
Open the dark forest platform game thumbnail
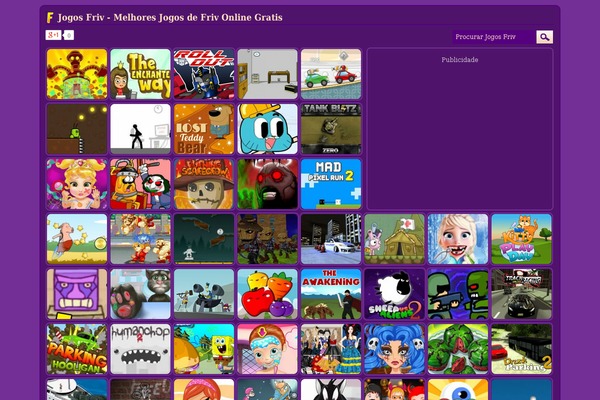click(x=204, y=239)
